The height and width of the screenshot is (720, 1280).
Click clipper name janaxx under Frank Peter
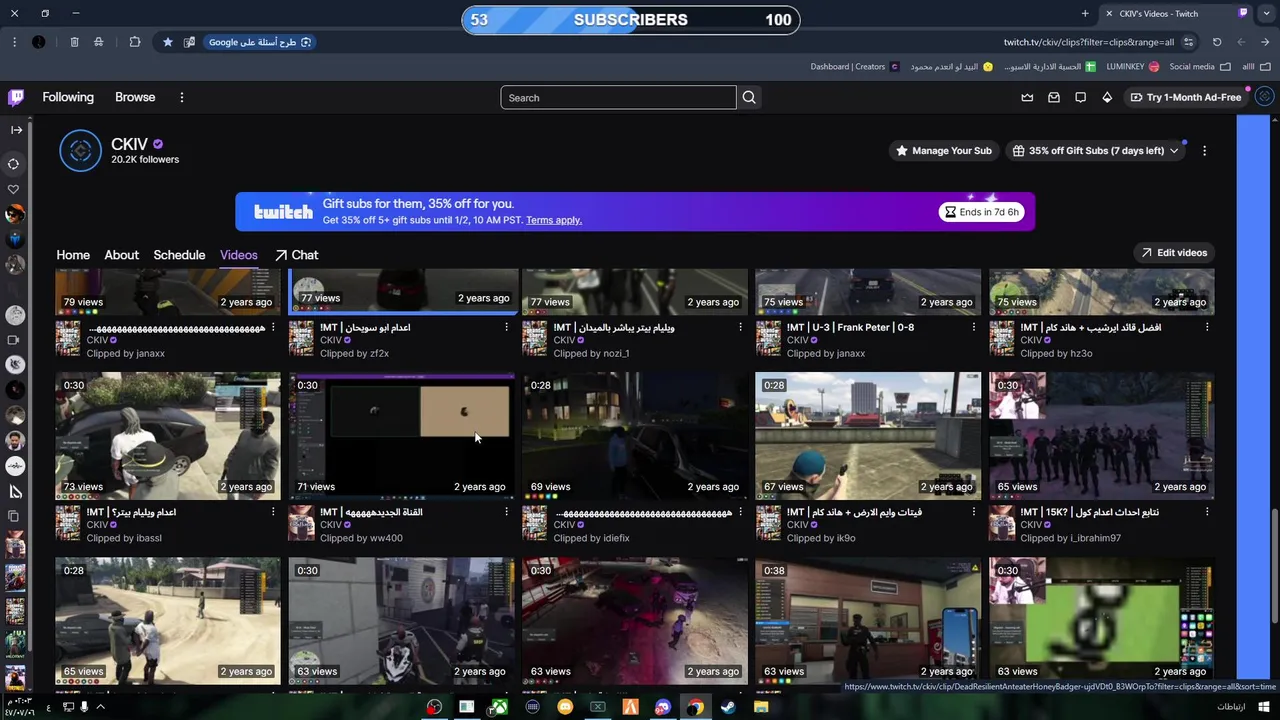(x=851, y=353)
